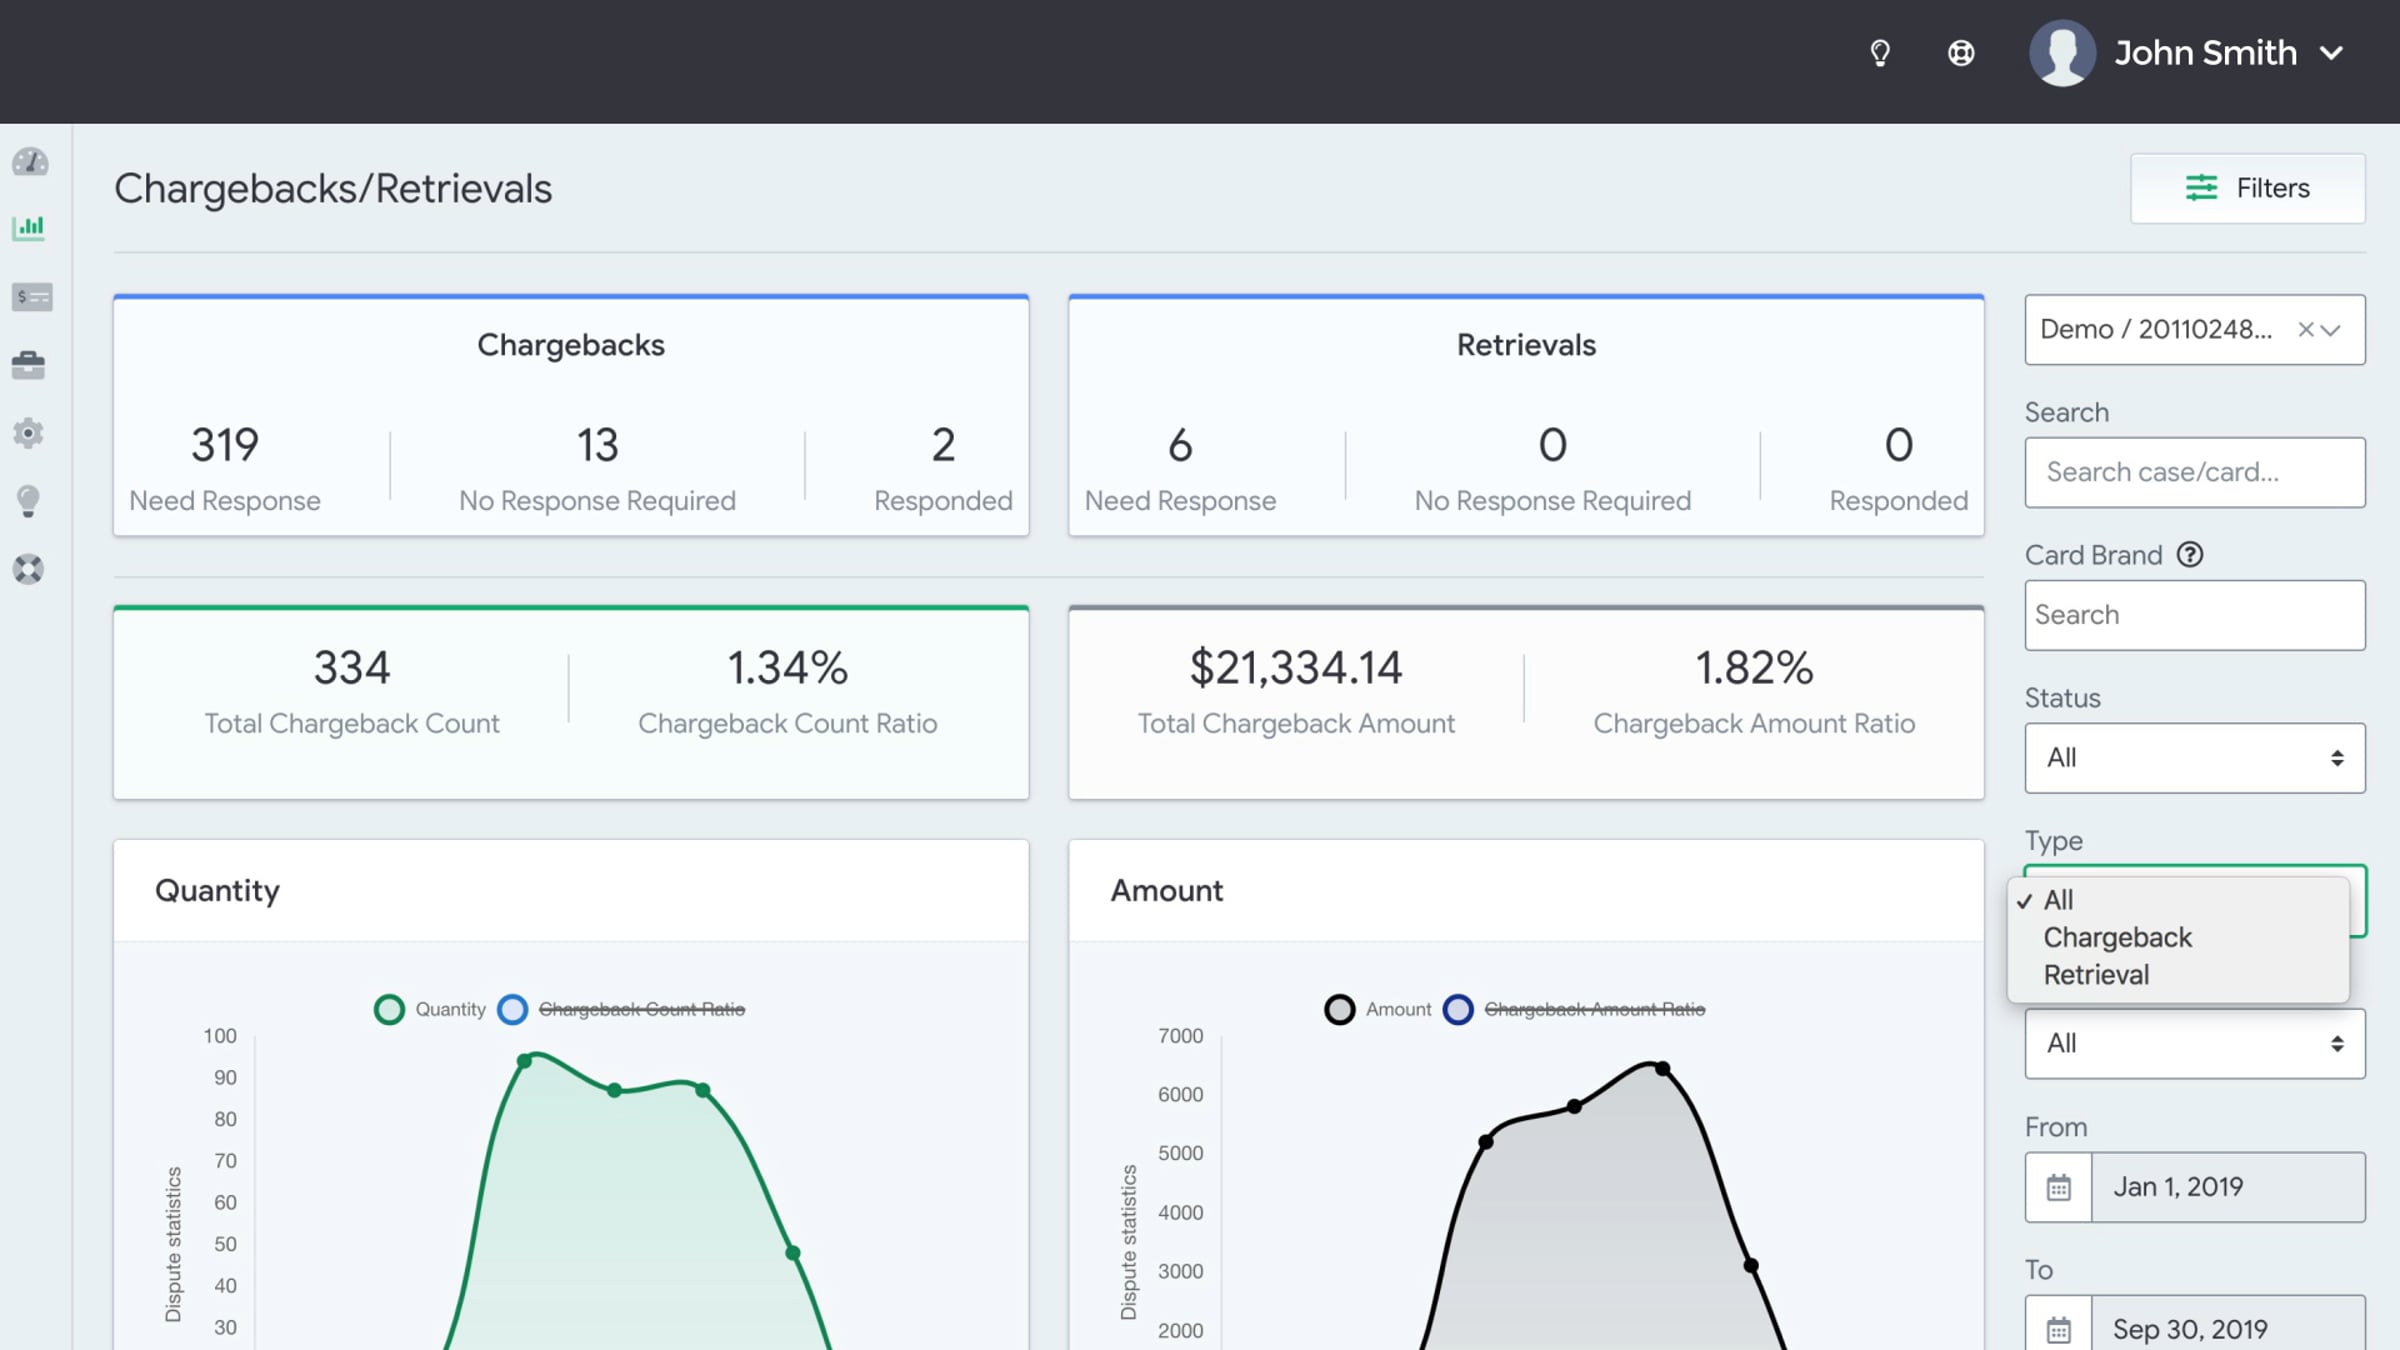Click the lightbulb icon in the sidebar

pyautogui.click(x=28, y=501)
